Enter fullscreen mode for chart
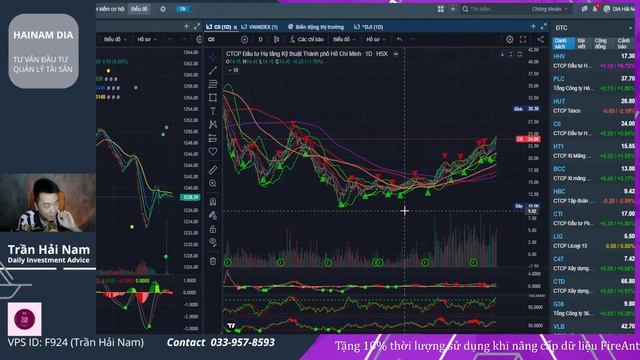This screenshot has height=360, width=640. (523, 40)
